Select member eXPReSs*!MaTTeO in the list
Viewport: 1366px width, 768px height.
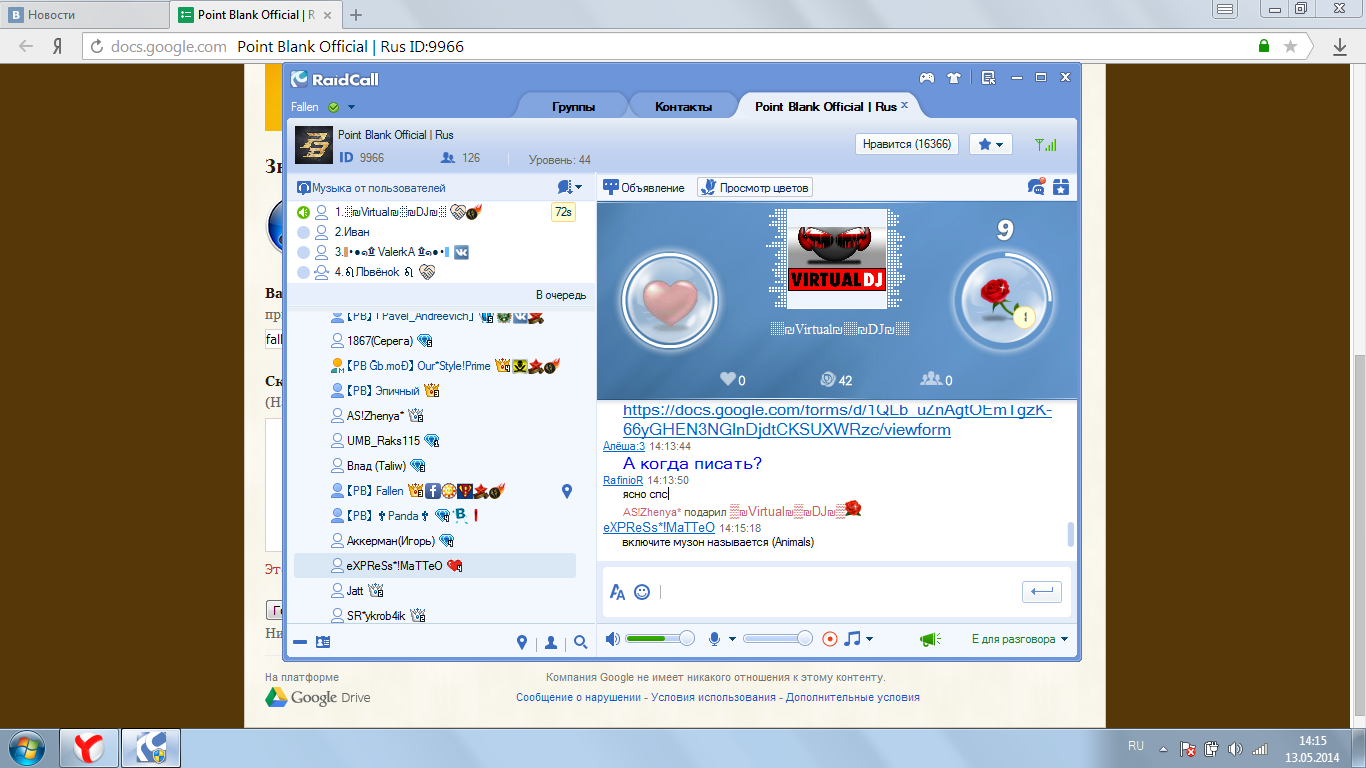click(435, 565)
